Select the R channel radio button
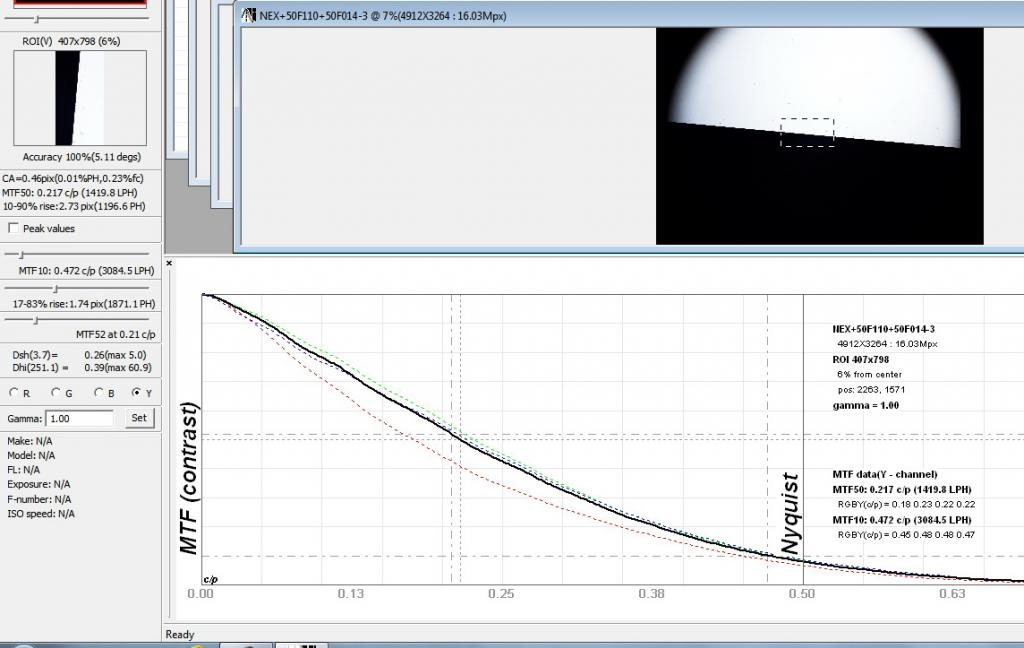The width and height of the screenshot is (1024, 648). pyautogui.click(x=13, y=393)
